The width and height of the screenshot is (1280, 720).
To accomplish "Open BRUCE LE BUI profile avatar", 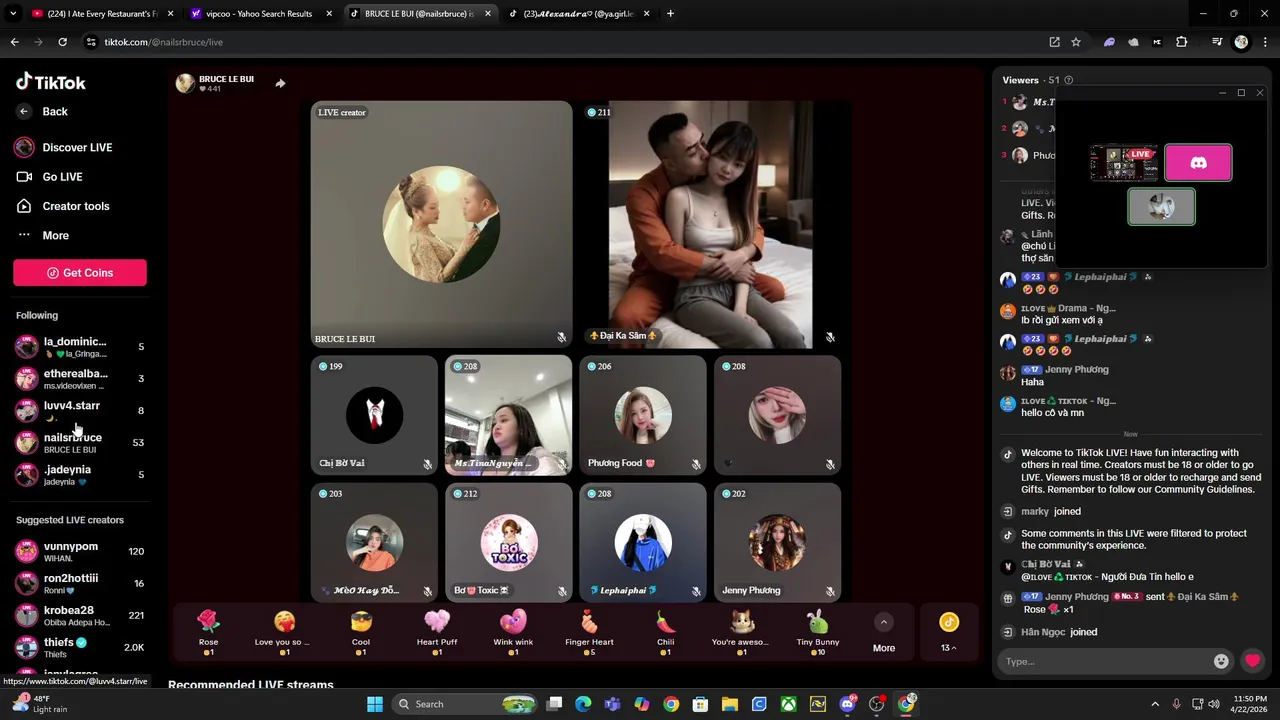I will (185, 83).
